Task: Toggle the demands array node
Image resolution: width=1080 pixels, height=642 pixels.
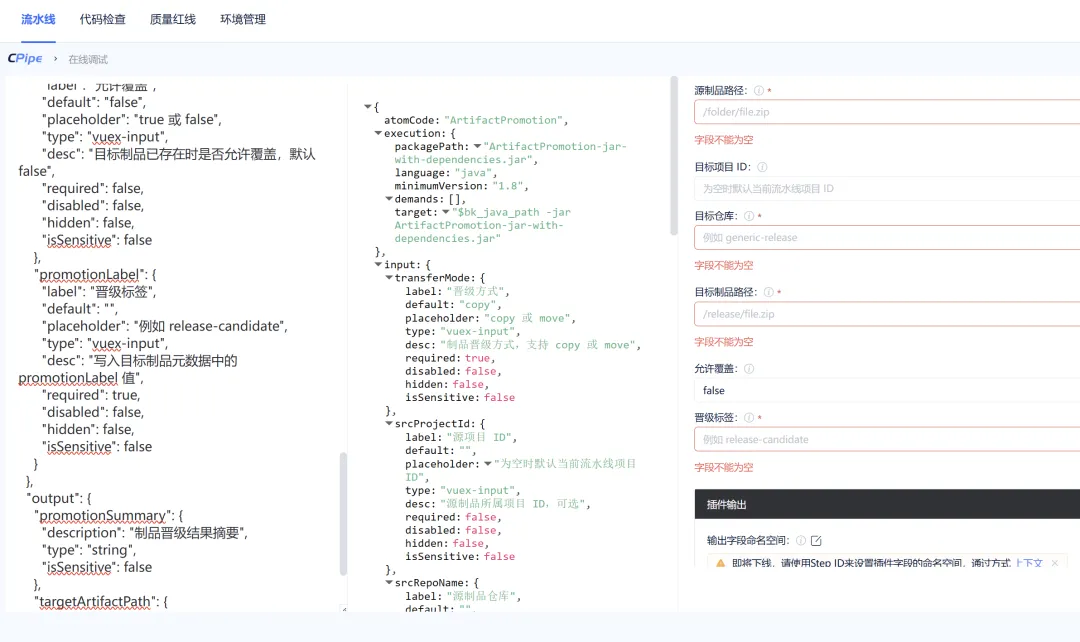Action: pos(388,198)
